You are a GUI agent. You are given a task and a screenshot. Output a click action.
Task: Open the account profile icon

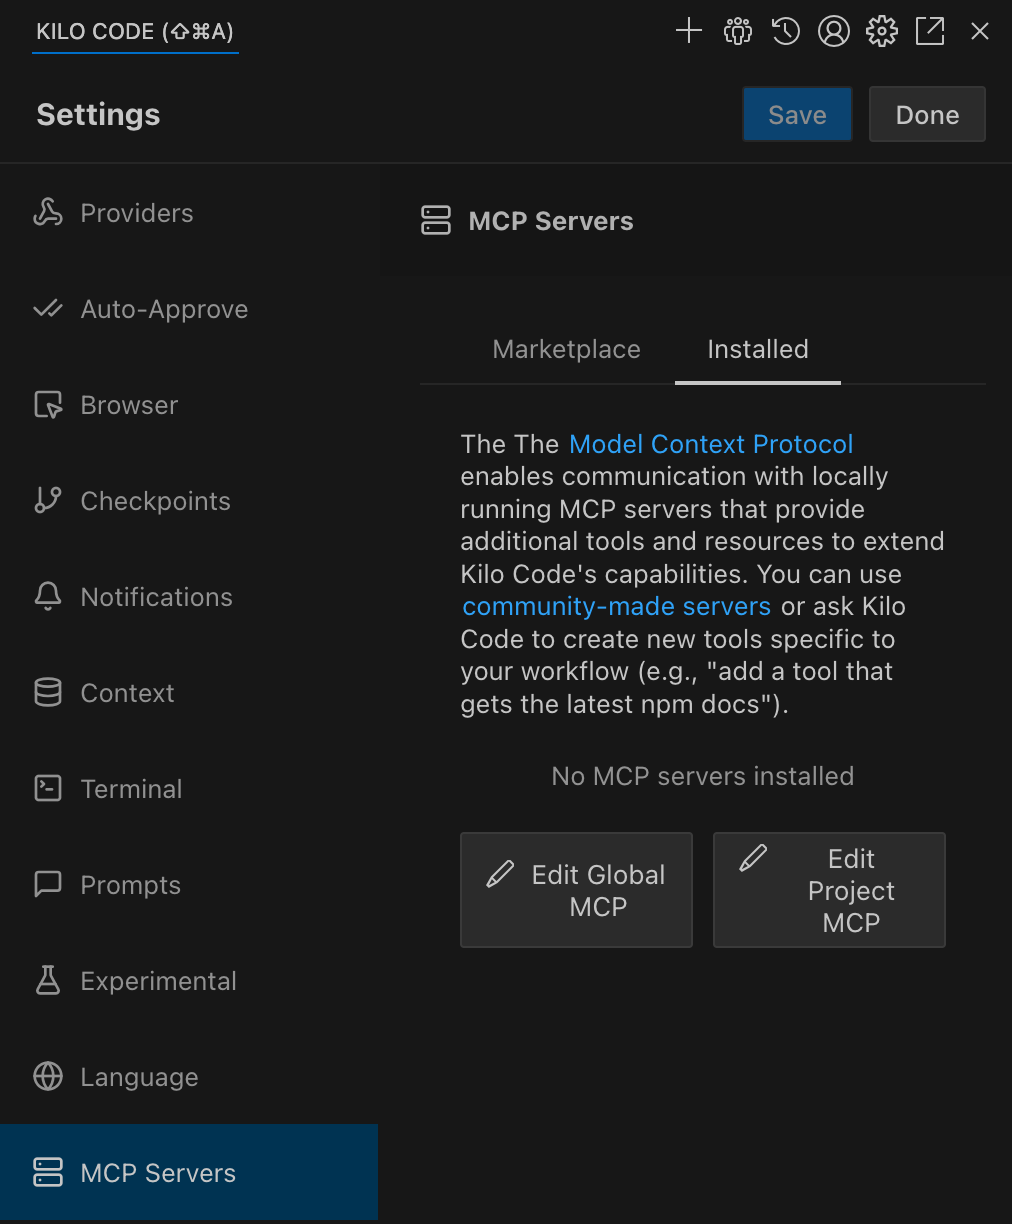(834, 31)
